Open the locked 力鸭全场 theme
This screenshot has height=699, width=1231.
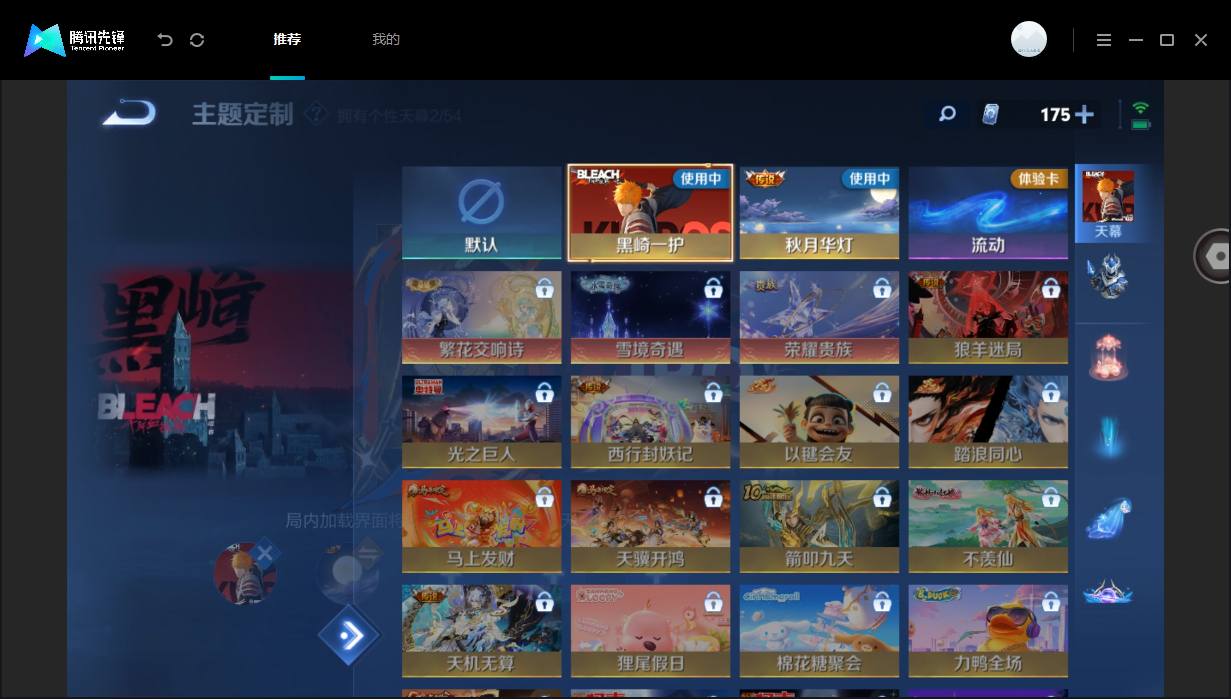tap(988, 631)
